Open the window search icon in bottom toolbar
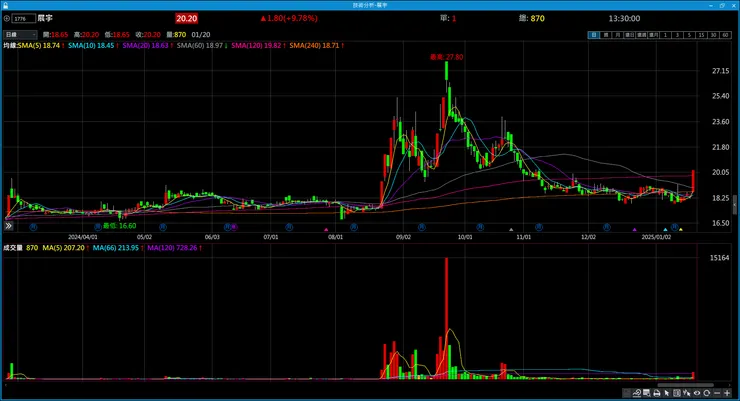Screen dimensions: 740x401 tap(647, 393)
